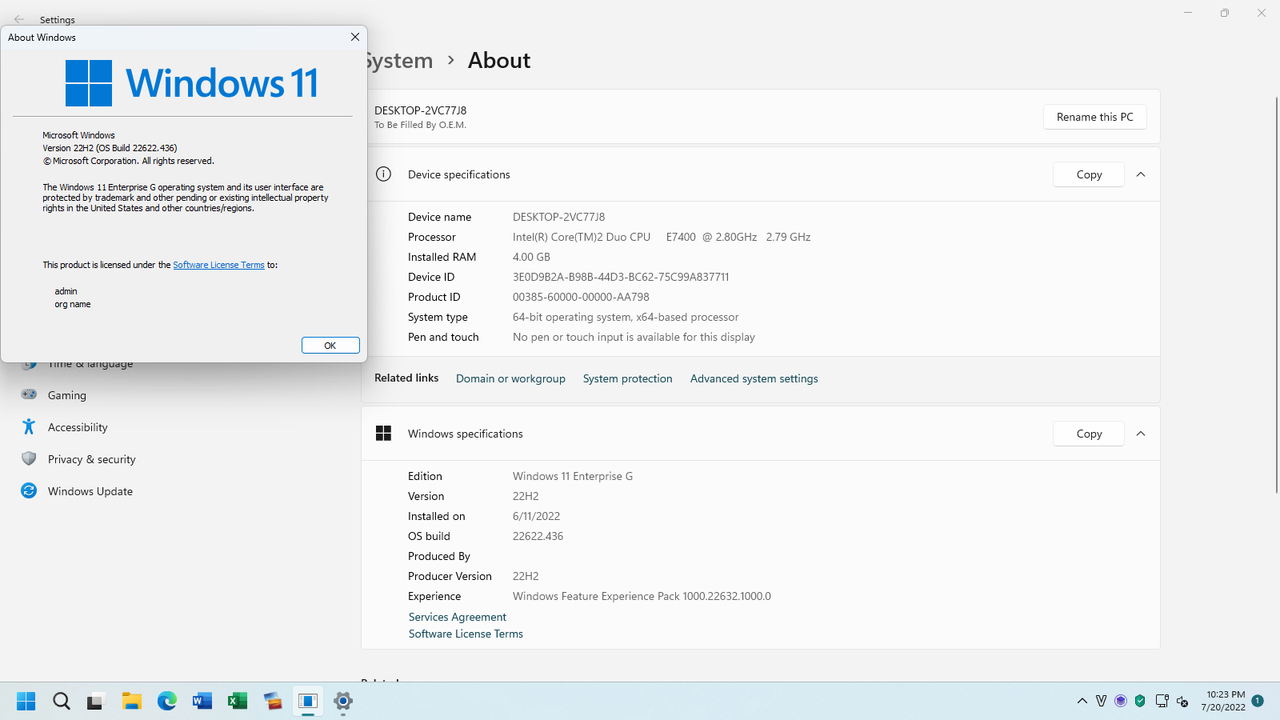This screenshot has width=1280, height=720.
Task: Click OK in About Windows dialog
Action: (330, 345)
